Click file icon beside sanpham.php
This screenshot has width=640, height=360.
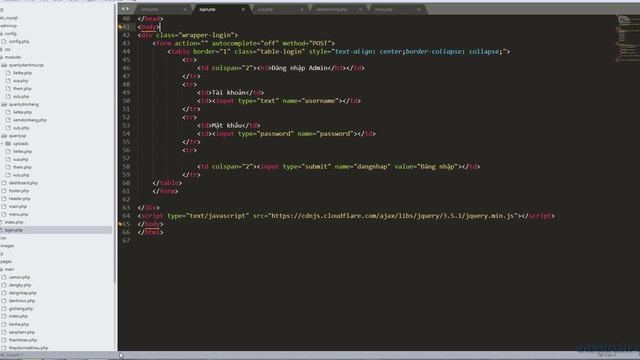click(x=4, y=332)
